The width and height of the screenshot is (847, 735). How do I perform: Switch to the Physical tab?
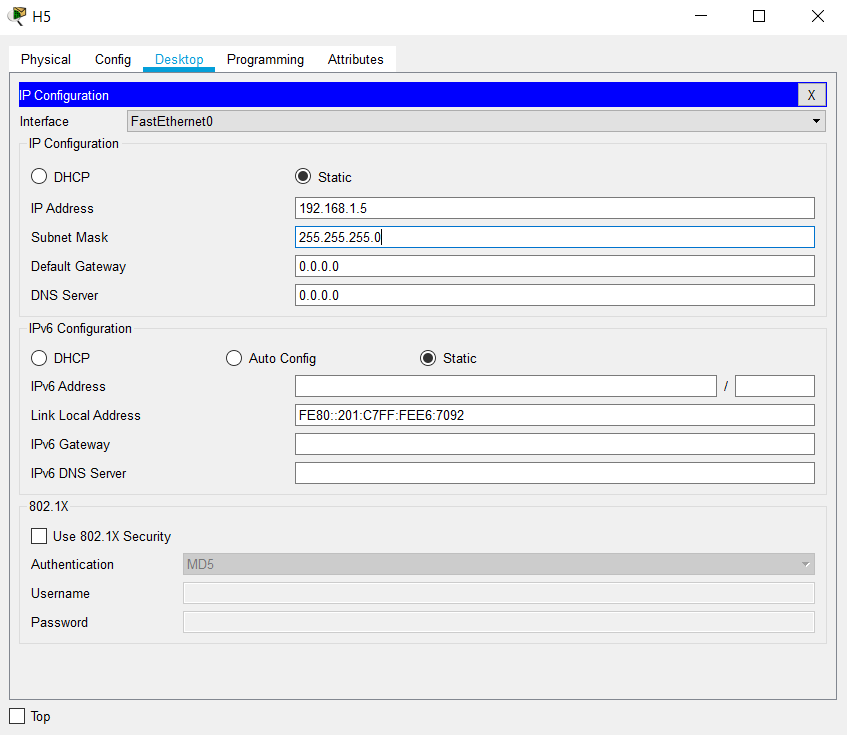click(x=46, y=59)
